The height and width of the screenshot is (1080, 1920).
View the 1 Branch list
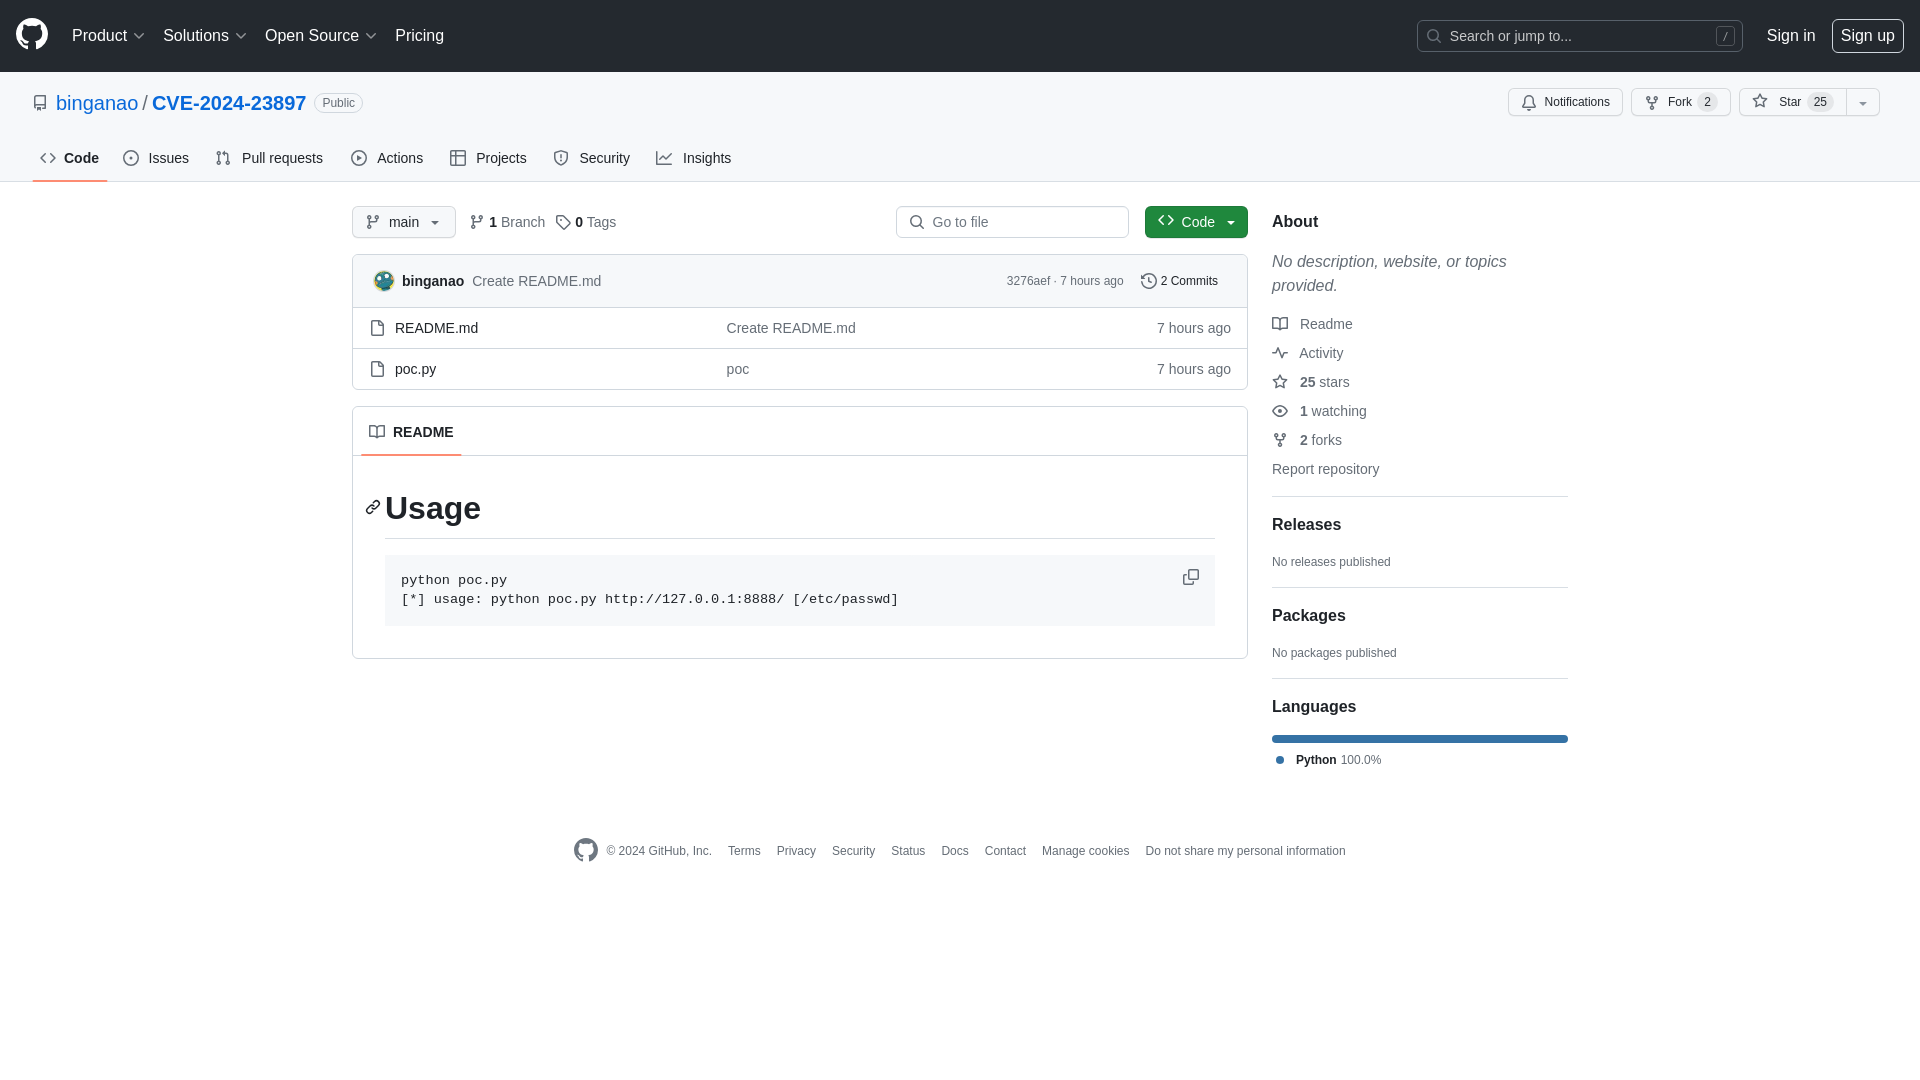point(507,222)
